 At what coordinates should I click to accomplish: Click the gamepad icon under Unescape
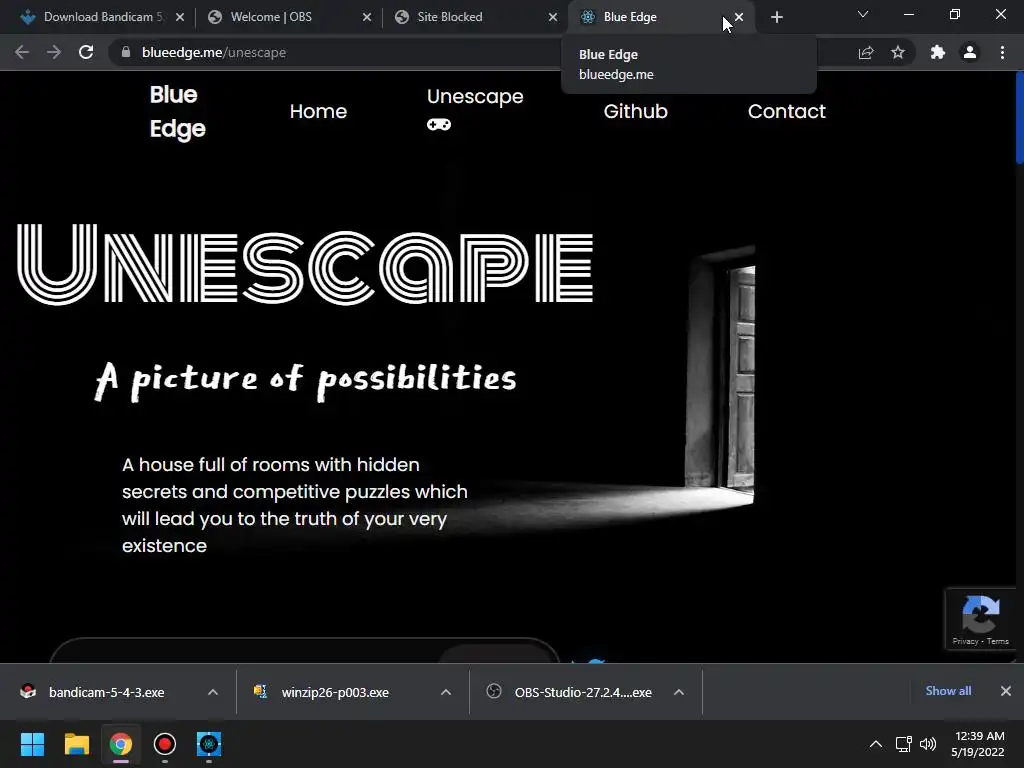(439, 124)
